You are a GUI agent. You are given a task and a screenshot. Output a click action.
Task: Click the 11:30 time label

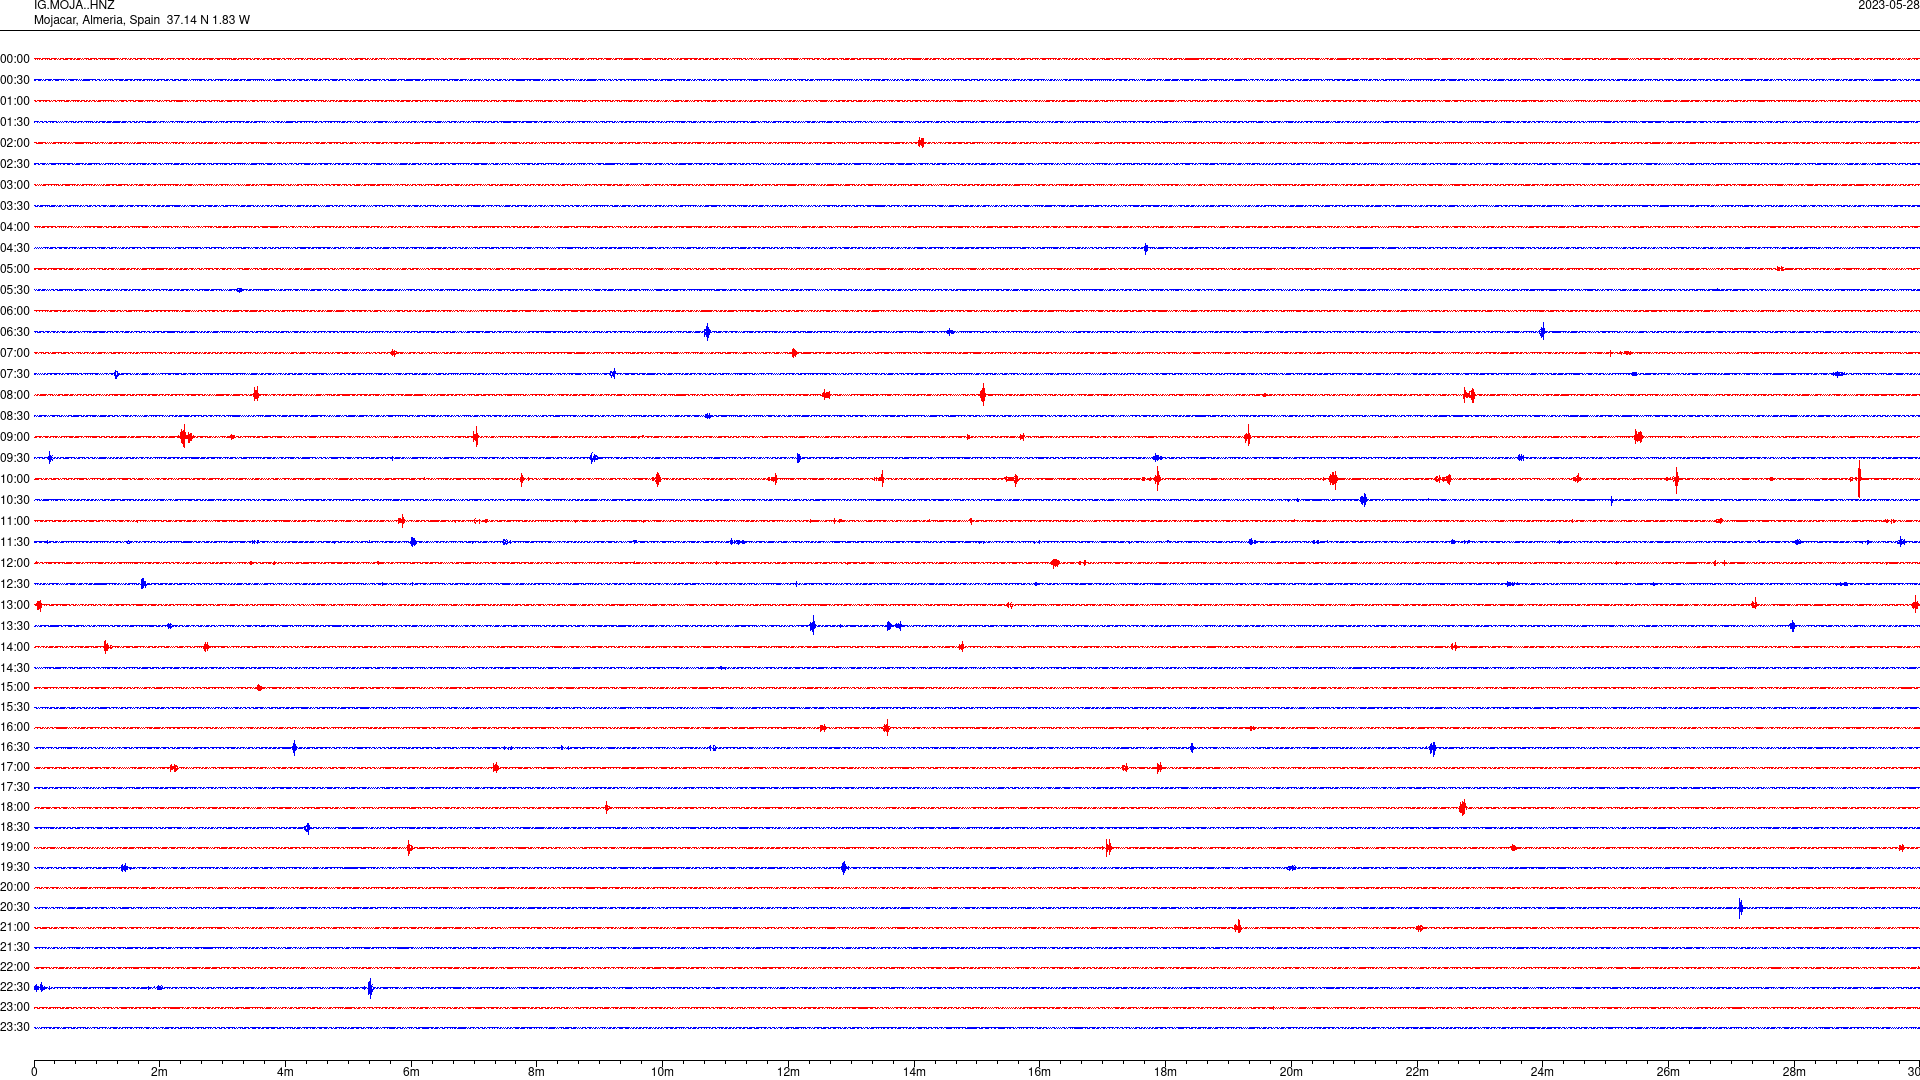[15, 542]
